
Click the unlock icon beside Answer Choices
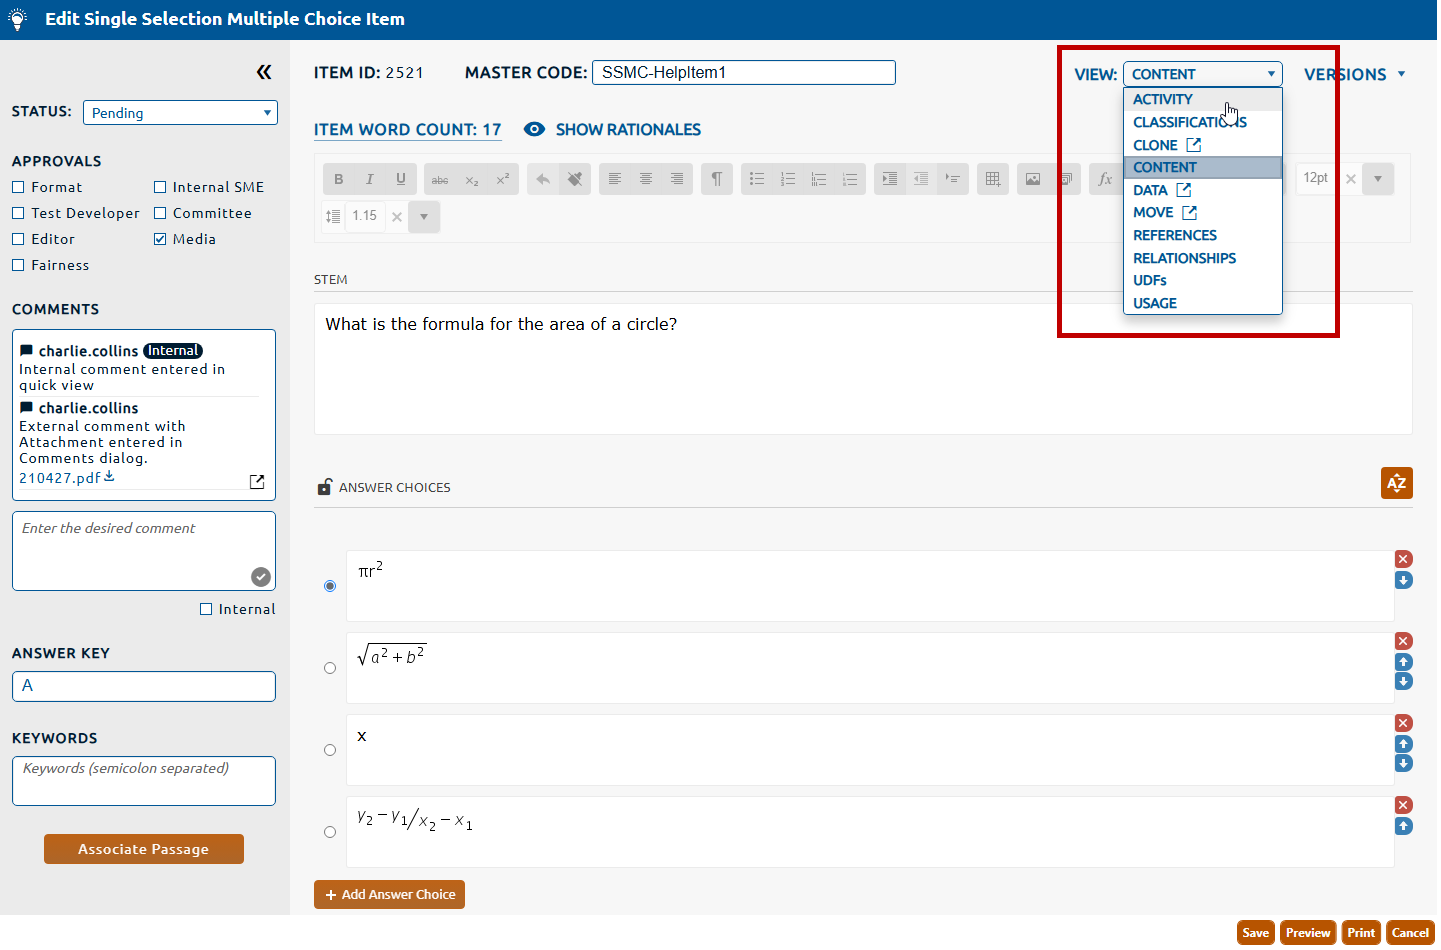click(324, 487)
